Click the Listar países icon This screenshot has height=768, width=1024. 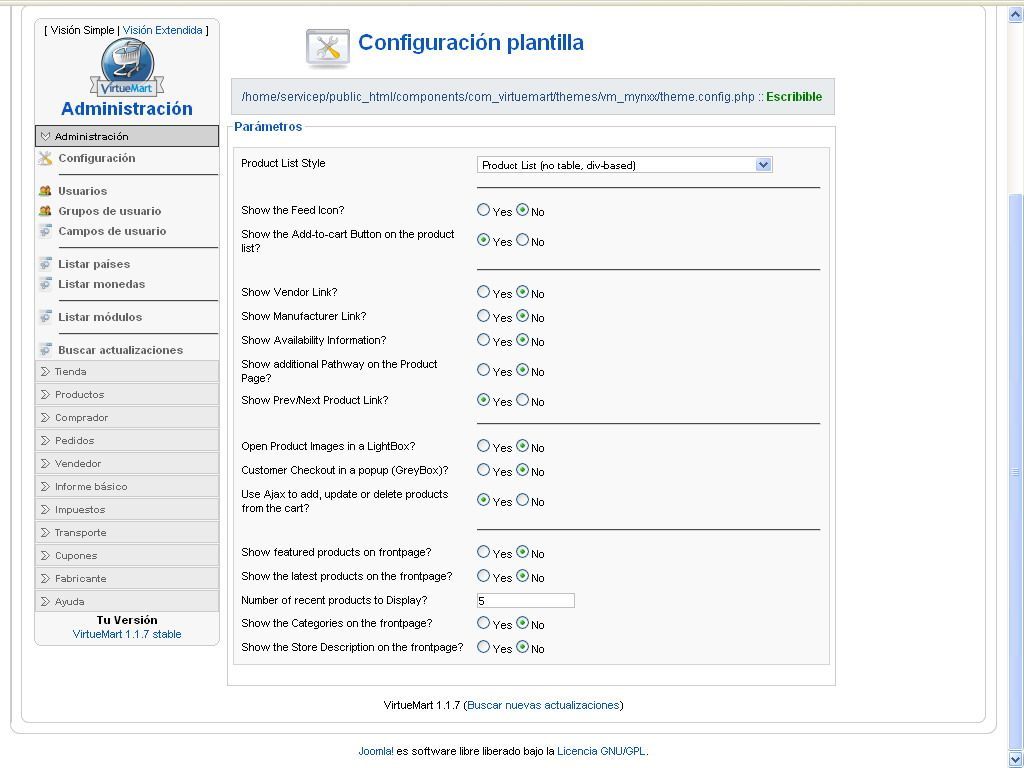pyautogui.click(x=45, y=264)
